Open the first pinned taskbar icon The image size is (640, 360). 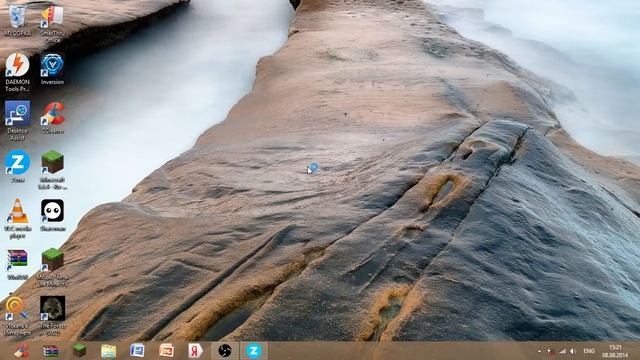(21, 351)
